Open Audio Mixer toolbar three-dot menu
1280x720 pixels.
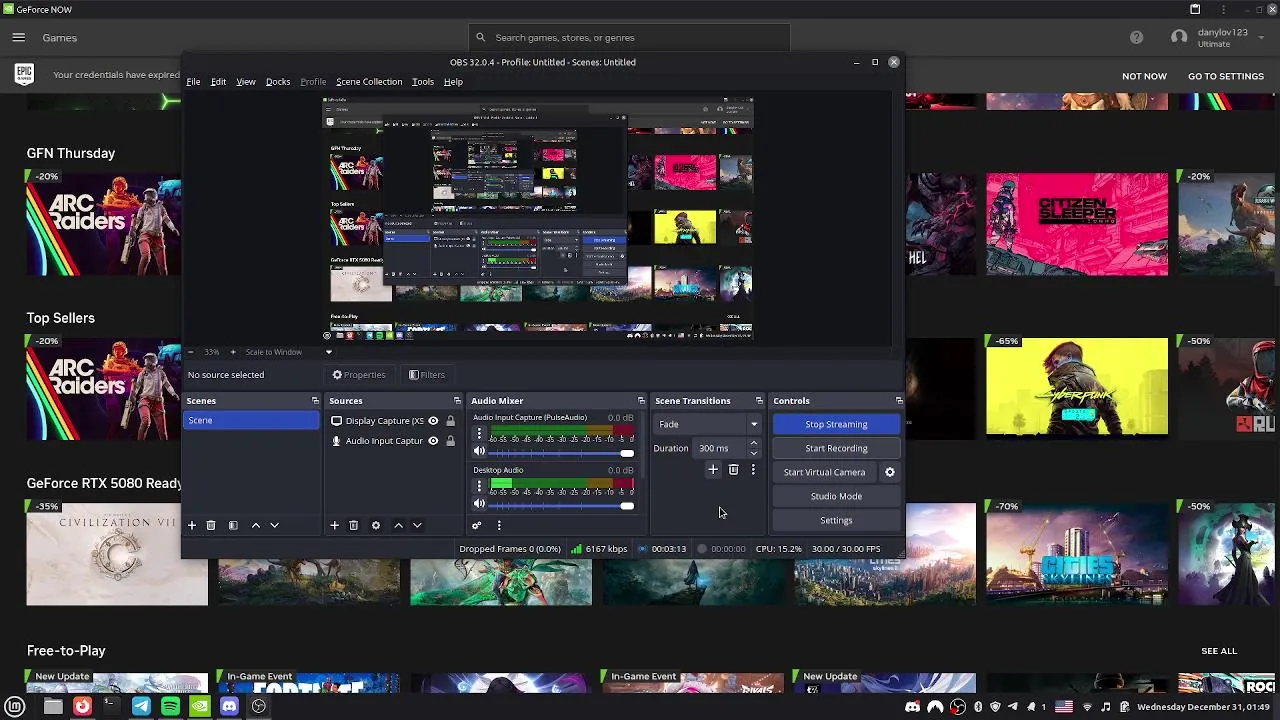point(499,525)
